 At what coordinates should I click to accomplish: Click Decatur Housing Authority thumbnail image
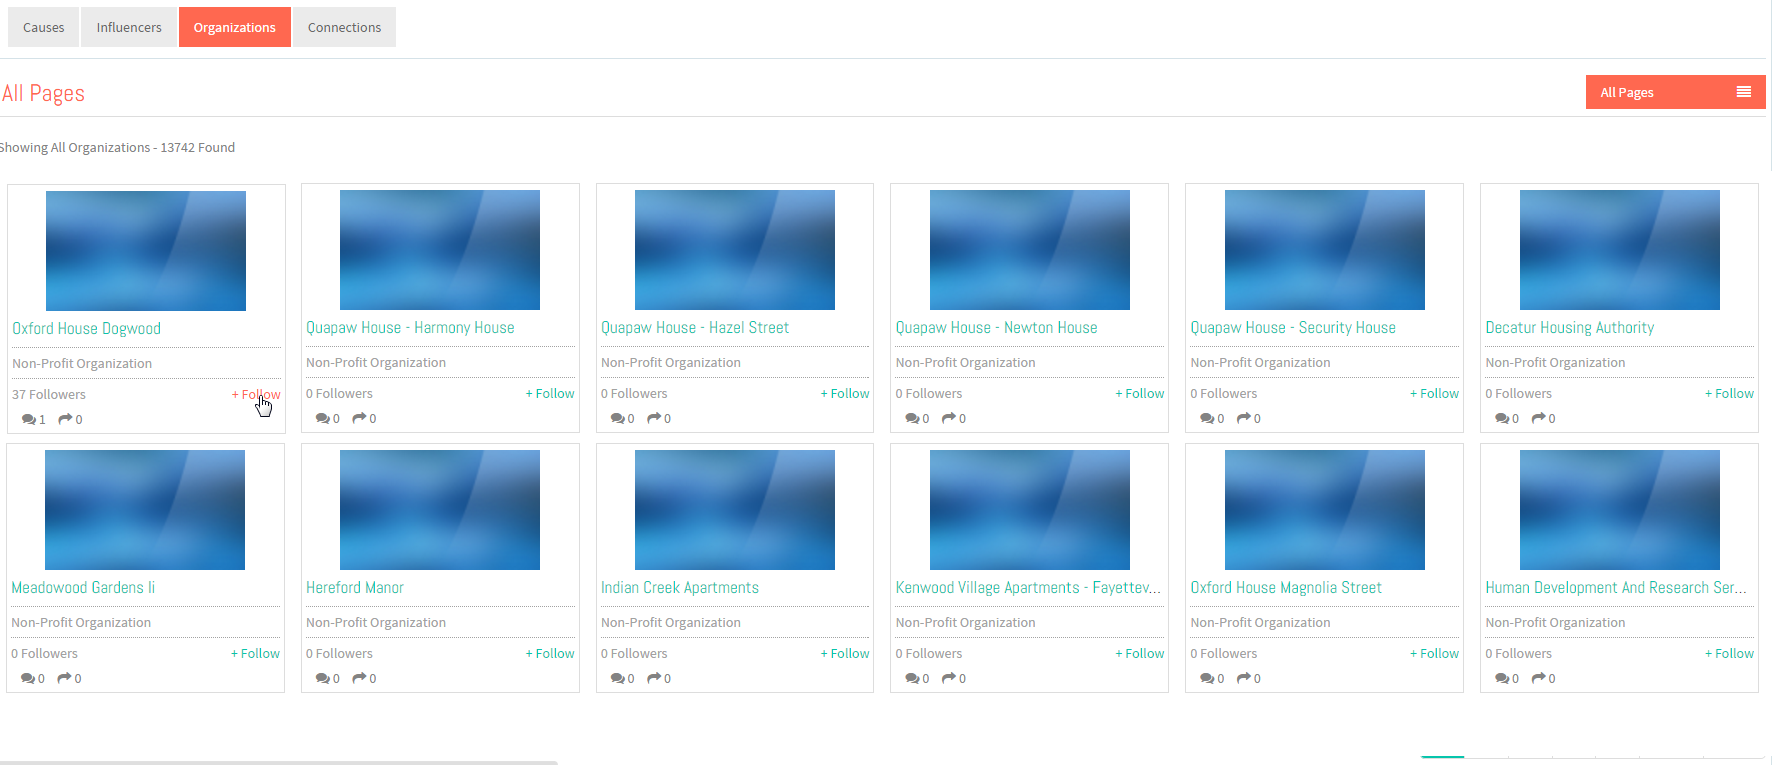tap(1620, 250)
